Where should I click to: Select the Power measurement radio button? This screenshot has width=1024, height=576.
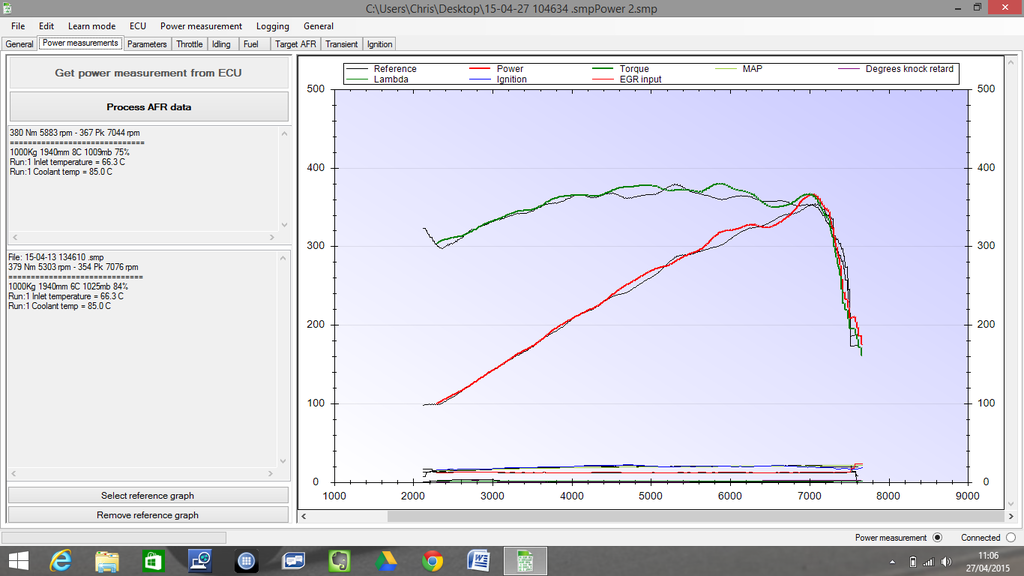tap(938, 537)
